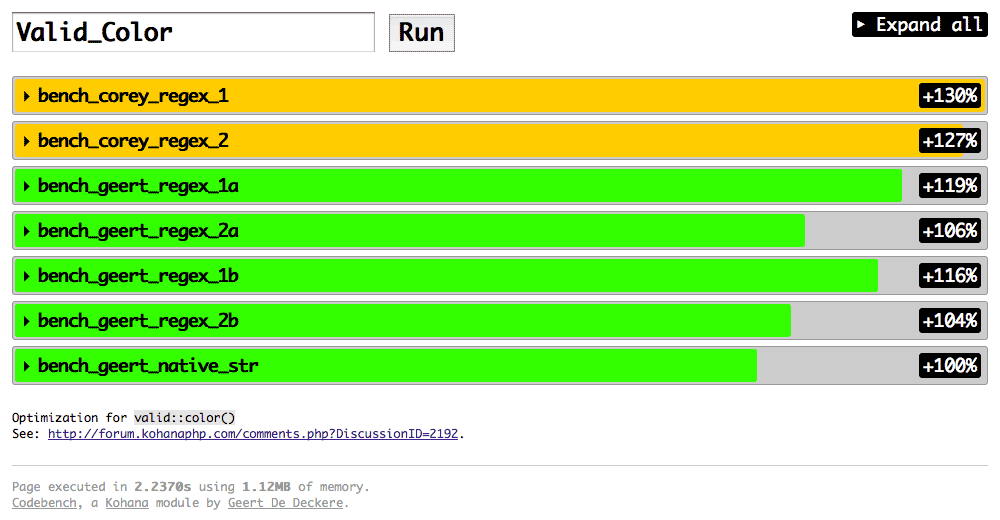This screenshot has width=1000, height=520.
Task: Click the +130% badge on corey_regex_1
Action: click(949, 96)
